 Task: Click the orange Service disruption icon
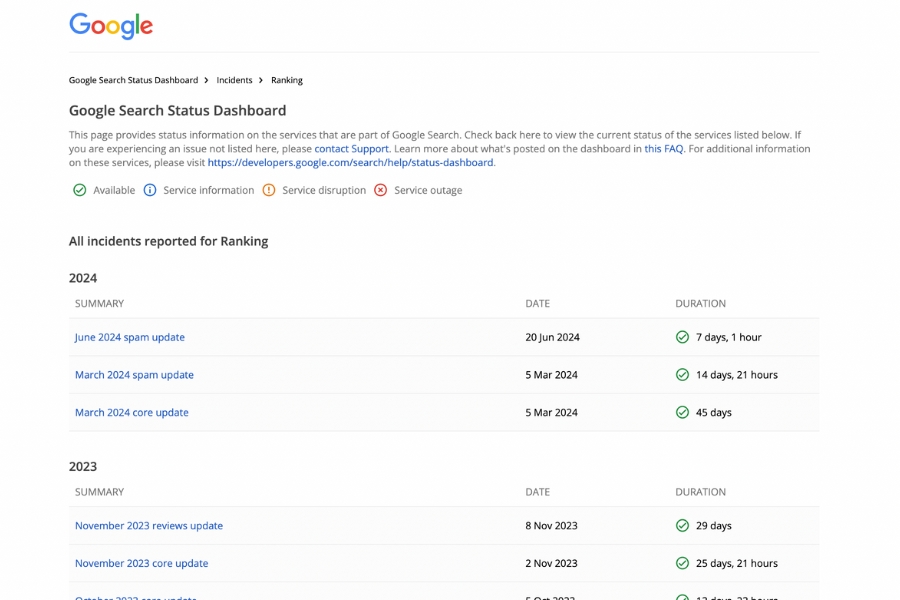(x=267, y=190)
